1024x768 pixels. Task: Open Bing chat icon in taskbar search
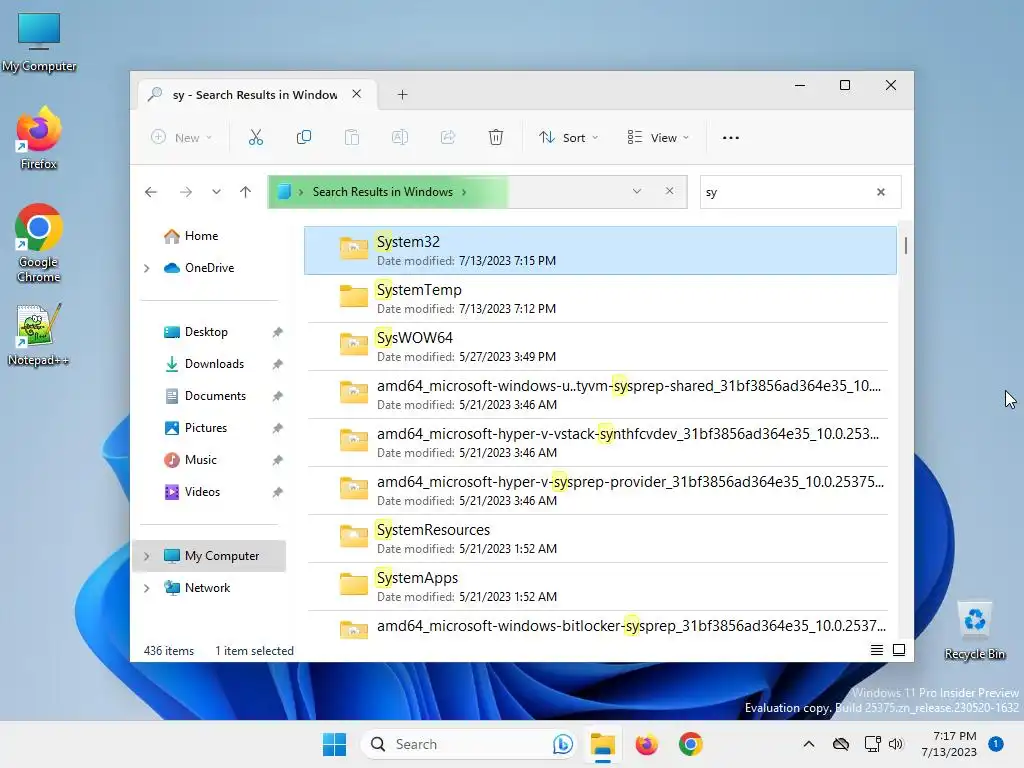562,744
